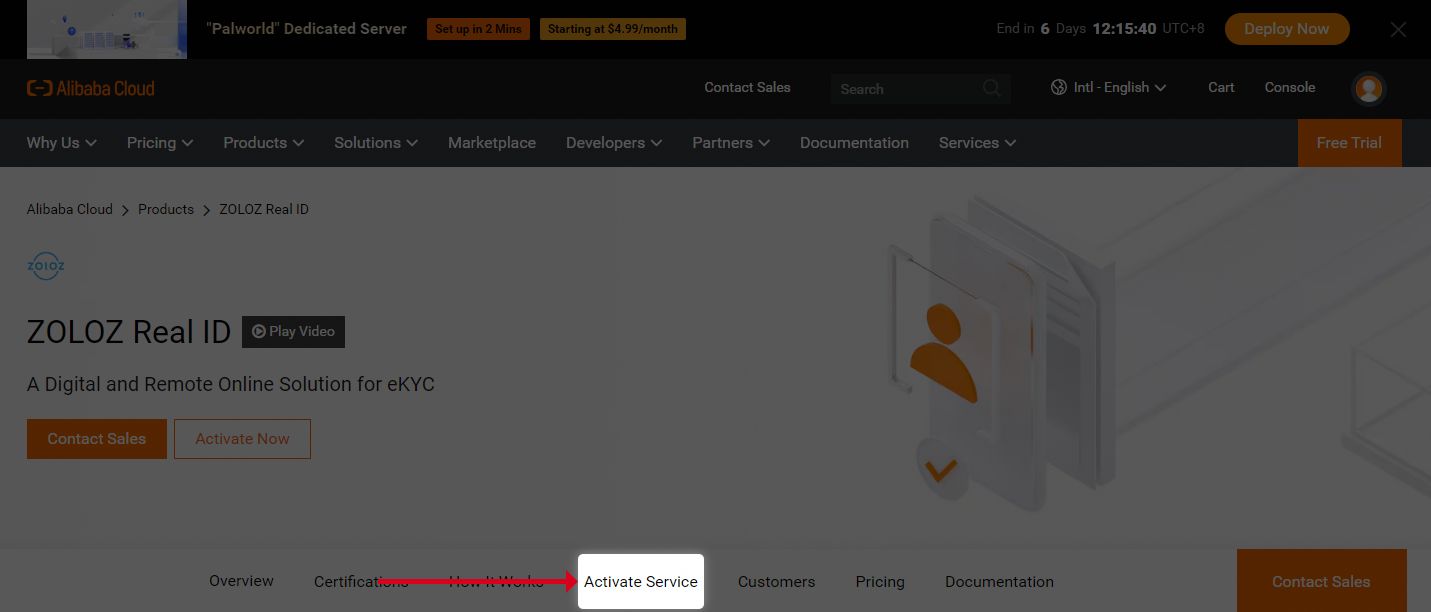Click the Products breadcrumb link

click(166, 209)
